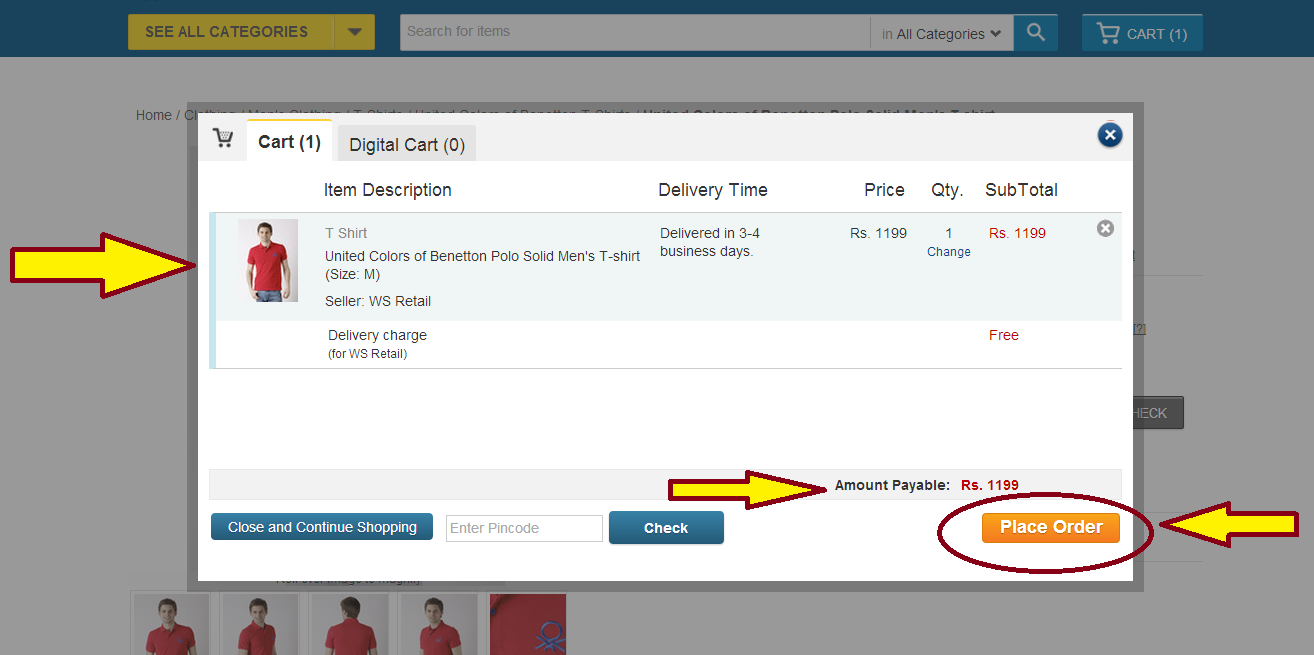The image size is (1314, 655).
Task: Click the 'Delivery charge' label
Action: (x=377, y=335)
